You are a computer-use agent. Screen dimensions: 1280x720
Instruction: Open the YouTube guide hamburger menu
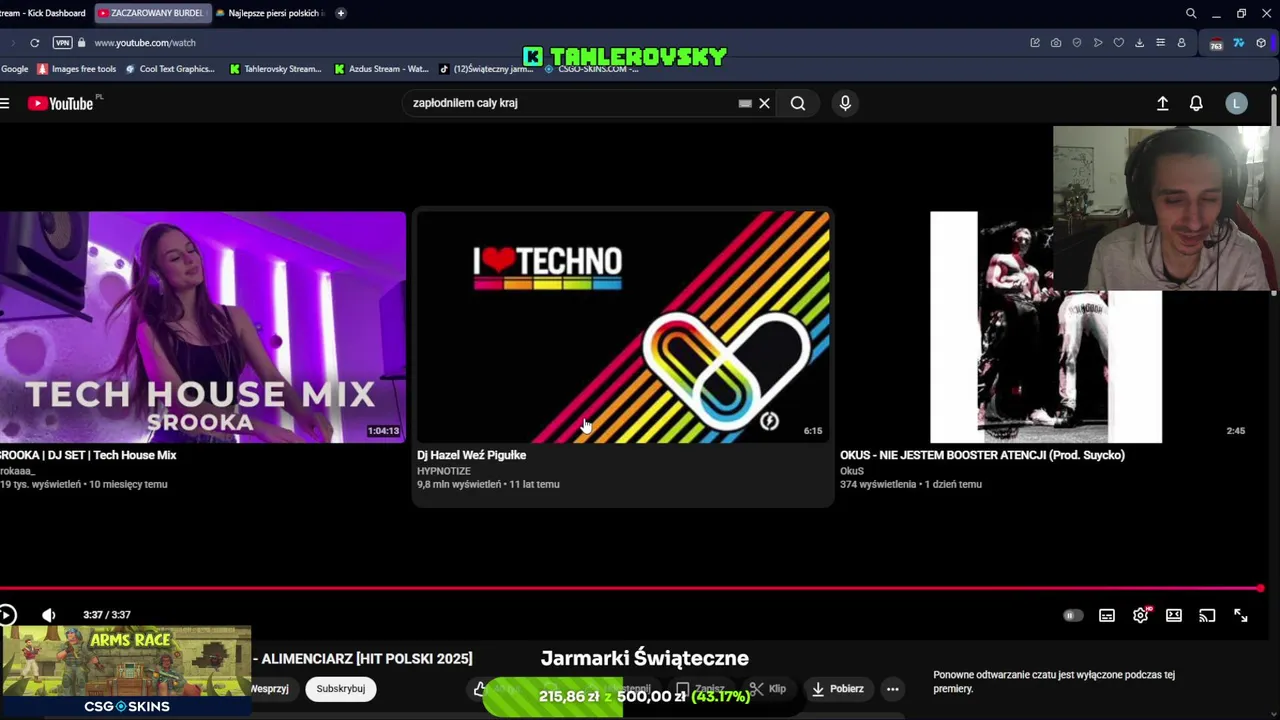coord(5,103)
